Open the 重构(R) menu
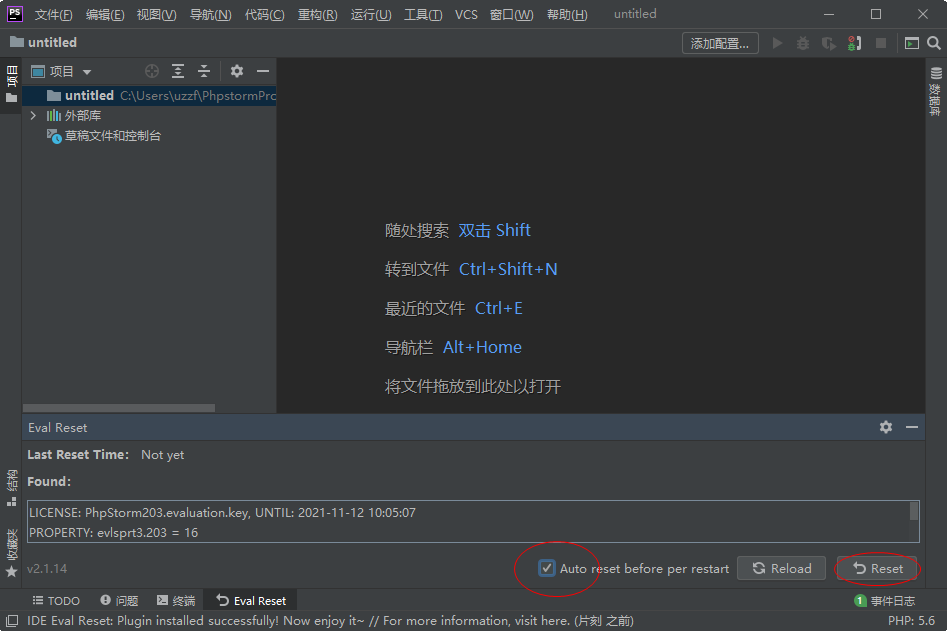Screen dimensions: 947x631 coord(318,14)
